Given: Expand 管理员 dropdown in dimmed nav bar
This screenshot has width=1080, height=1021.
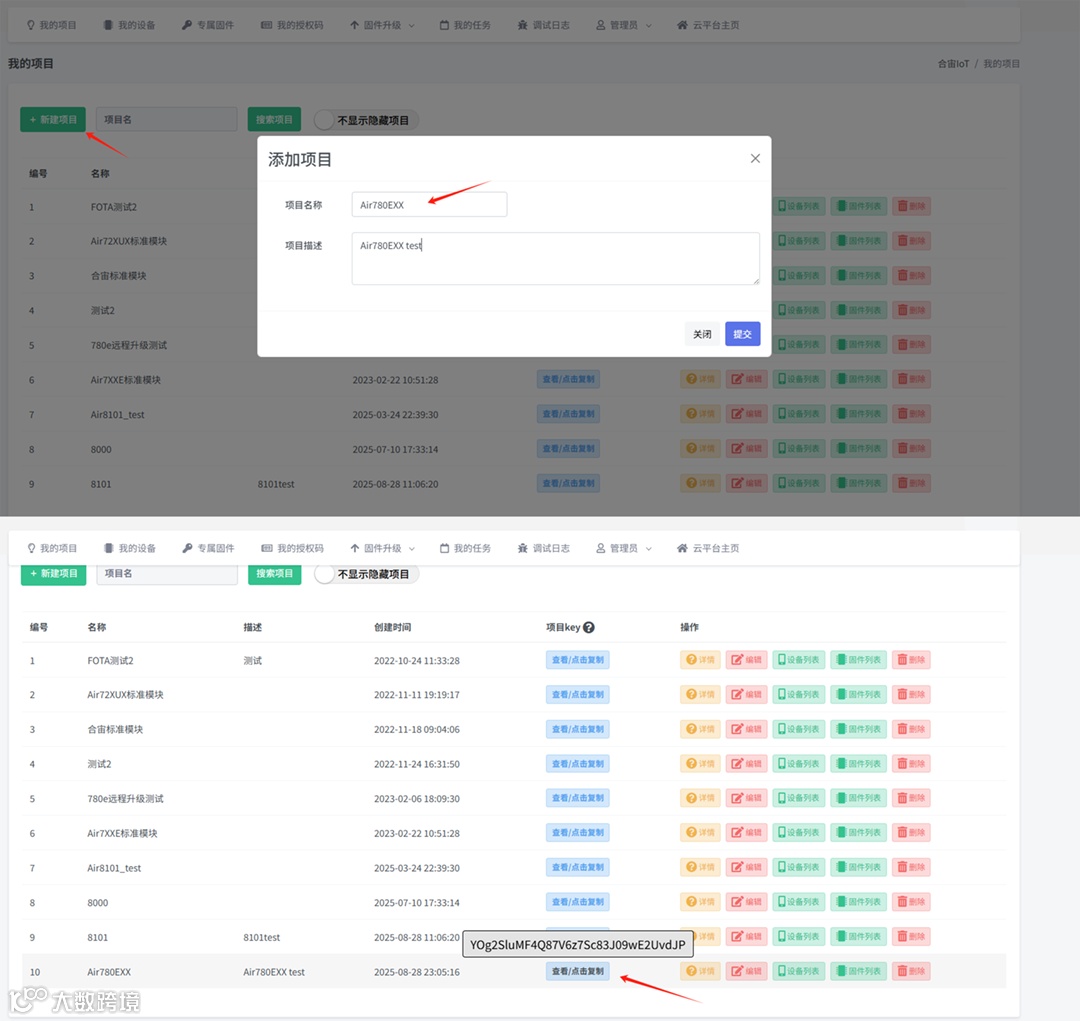Looking at the screenshot, I should pyautogui.click(x=624, y=25).
